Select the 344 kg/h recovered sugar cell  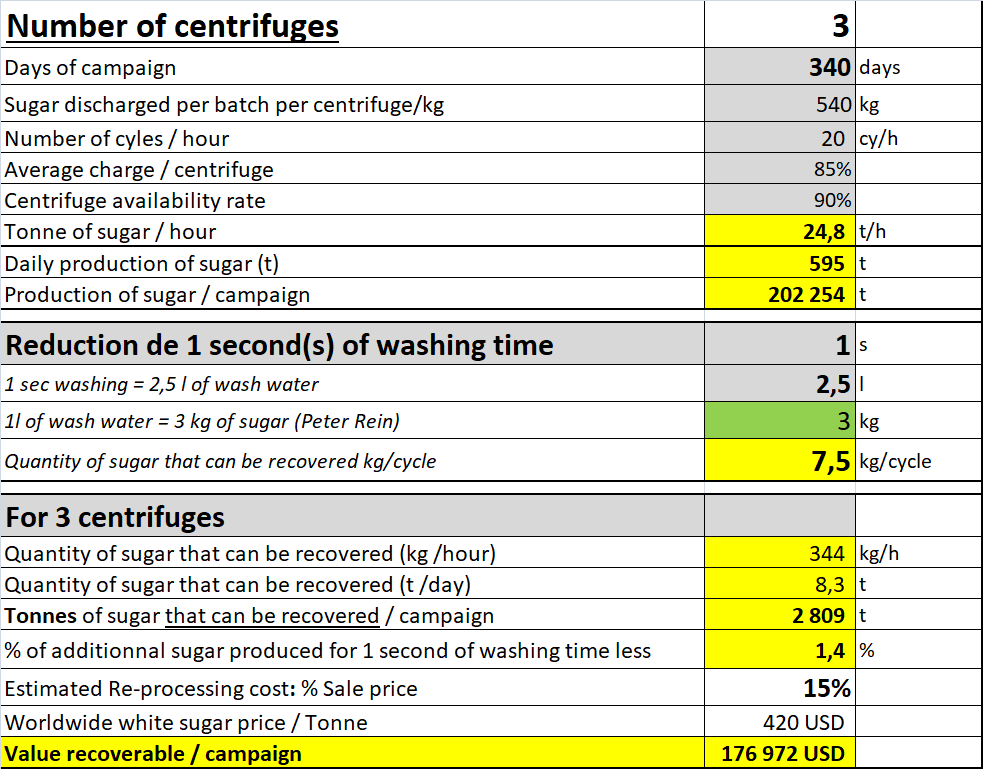pyautogui.click(x=780, y=553)
